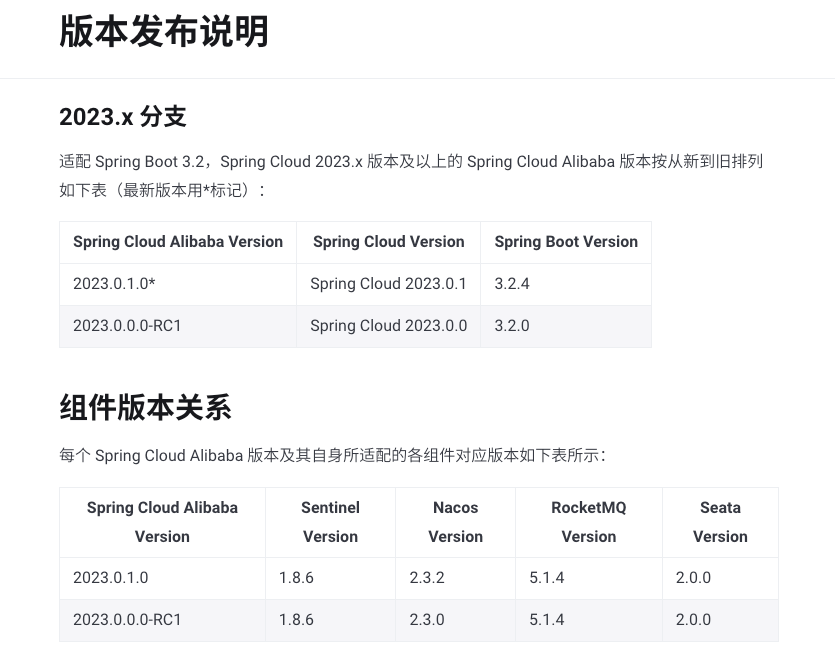The width and height of the screenshot is (835, 660).
Task: Select the Spring Boot Version column header
Action: 566,242
